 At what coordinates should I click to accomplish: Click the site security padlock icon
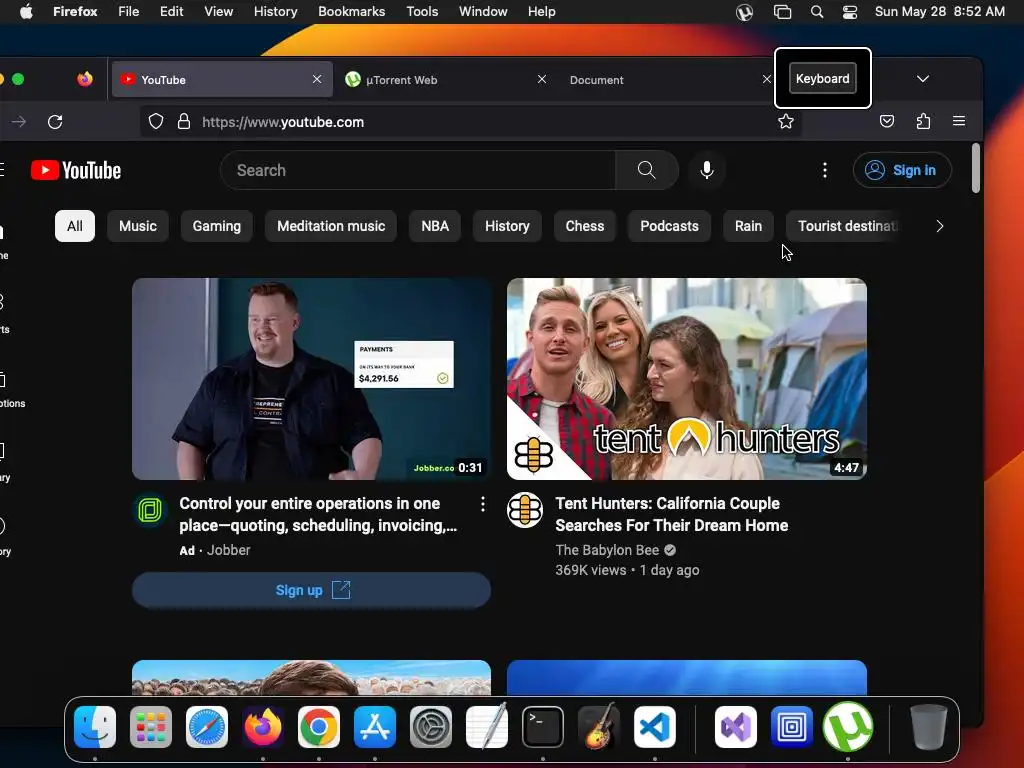[x=184, y=121]
